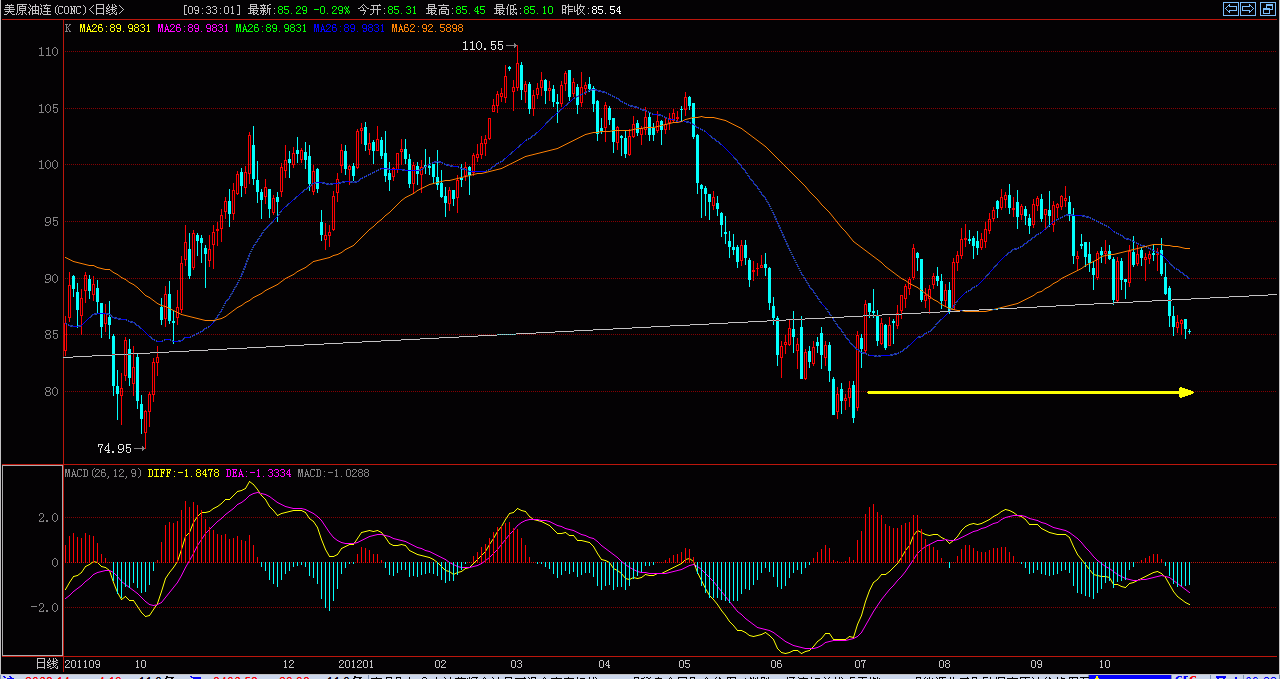Click the MACD:-1.0288 value label
The image size is (1280, 679).
[333, 473]
